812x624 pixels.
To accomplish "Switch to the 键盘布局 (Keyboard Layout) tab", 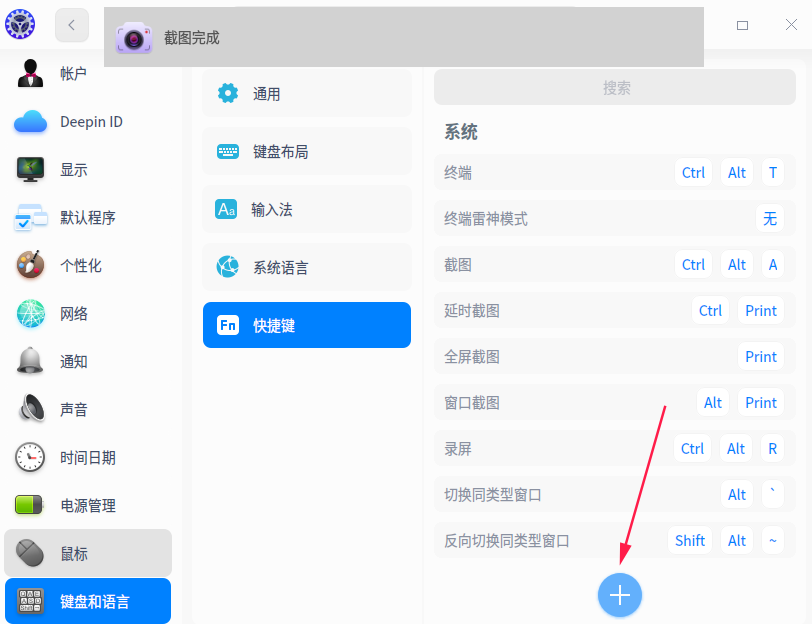I will [x=306, y=151].
